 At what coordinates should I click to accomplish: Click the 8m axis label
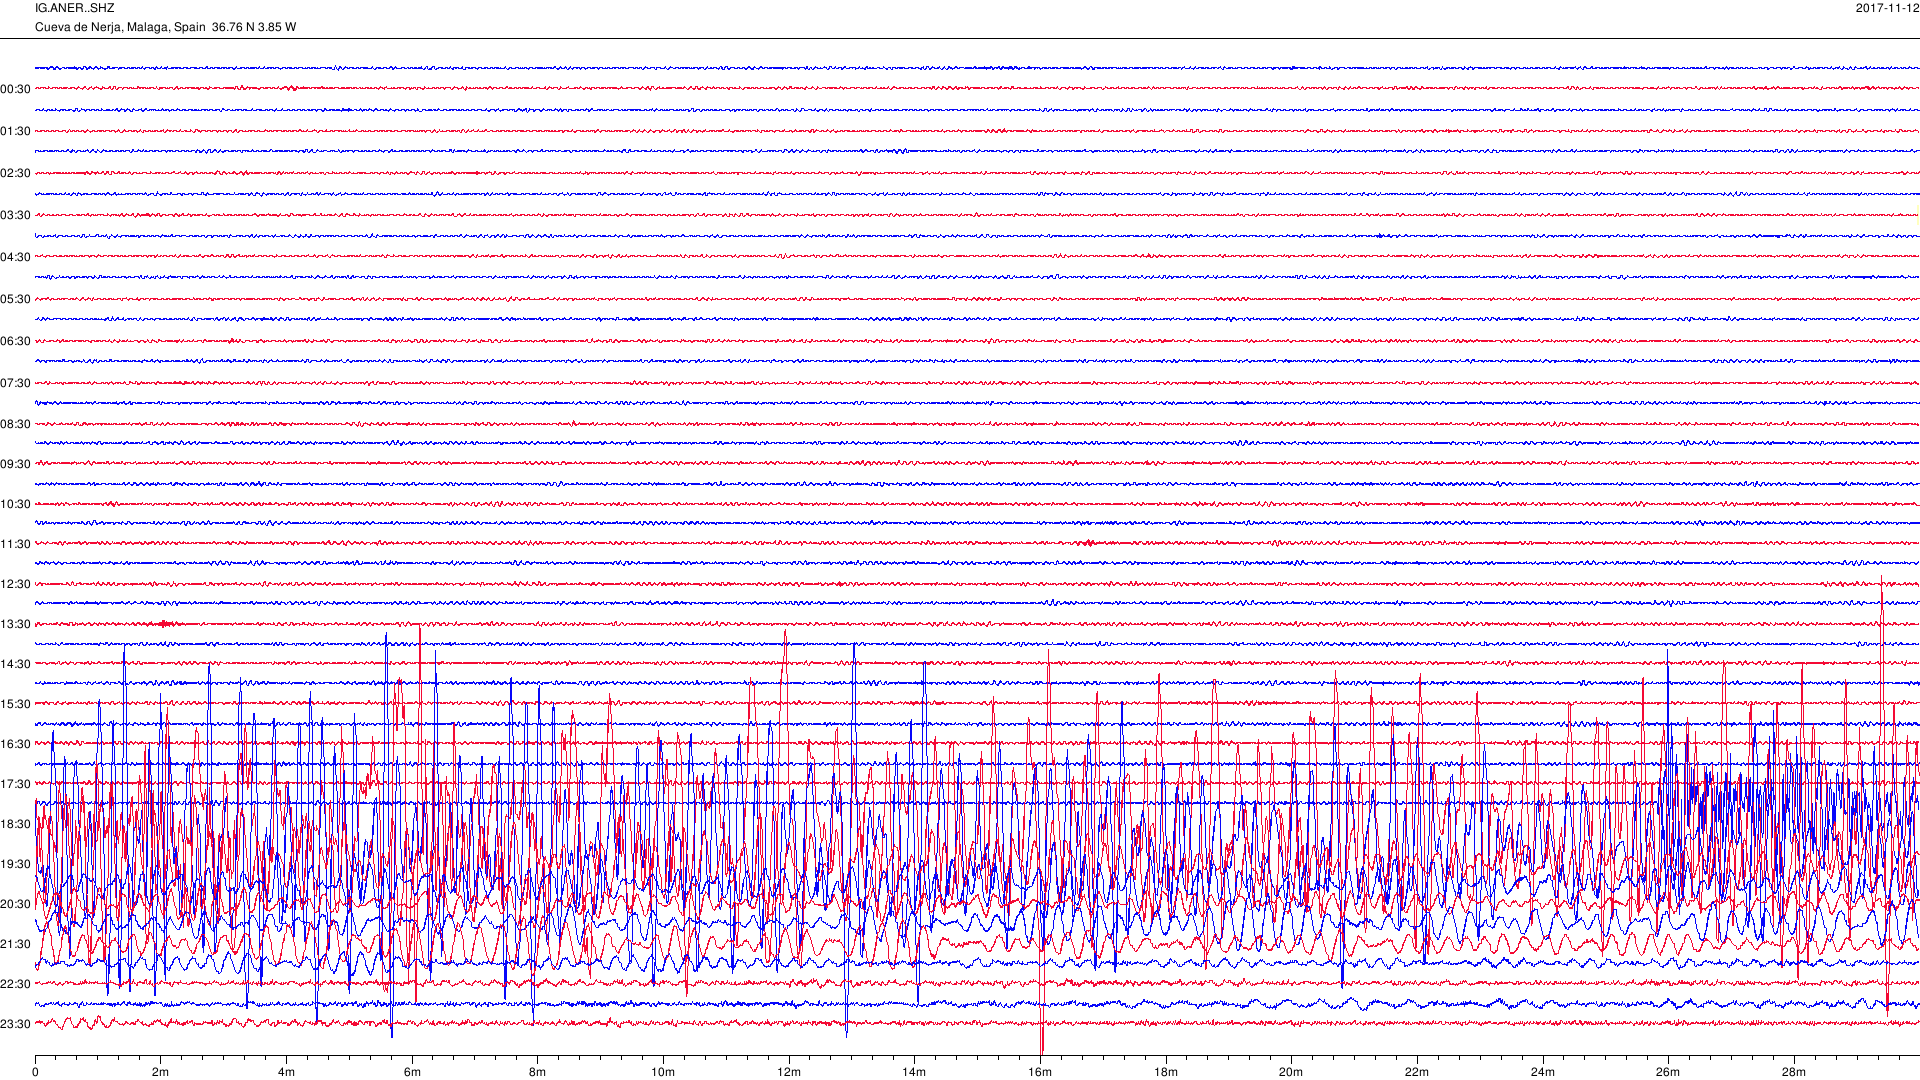538,1072
